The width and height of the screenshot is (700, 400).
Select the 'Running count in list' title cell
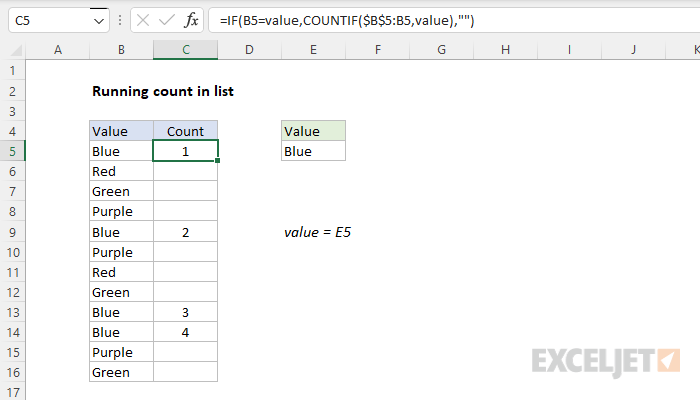163,91
